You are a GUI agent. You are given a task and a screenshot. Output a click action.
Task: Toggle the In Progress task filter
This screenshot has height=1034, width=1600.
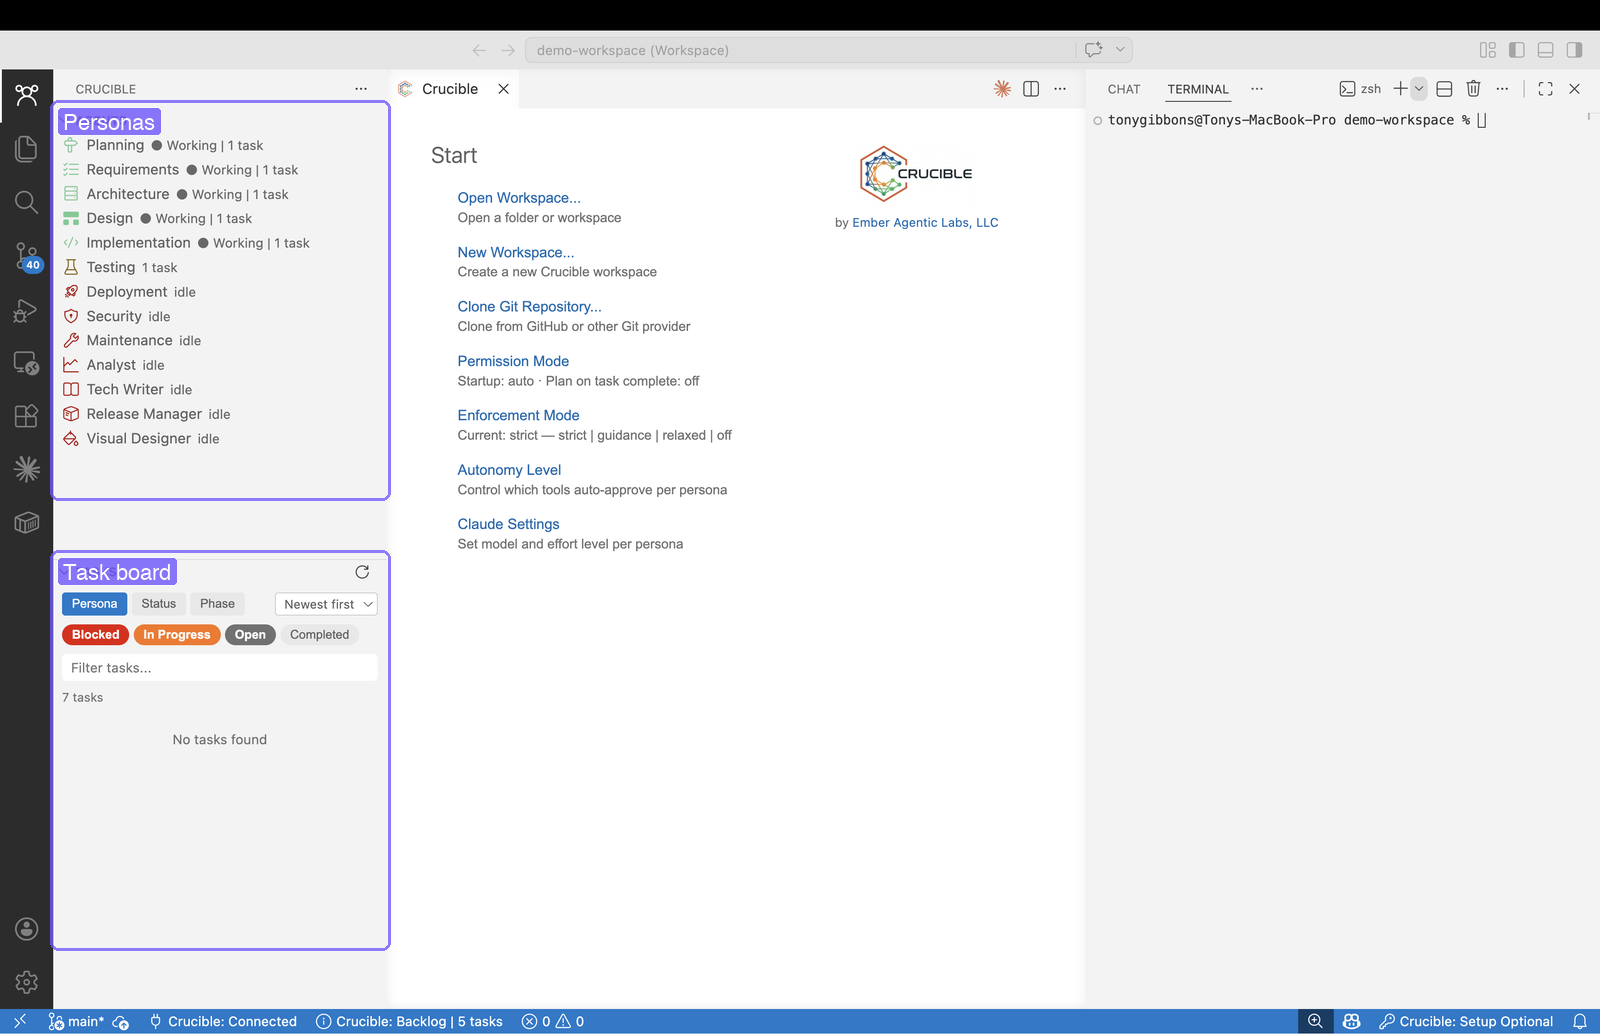click(177, 634)
